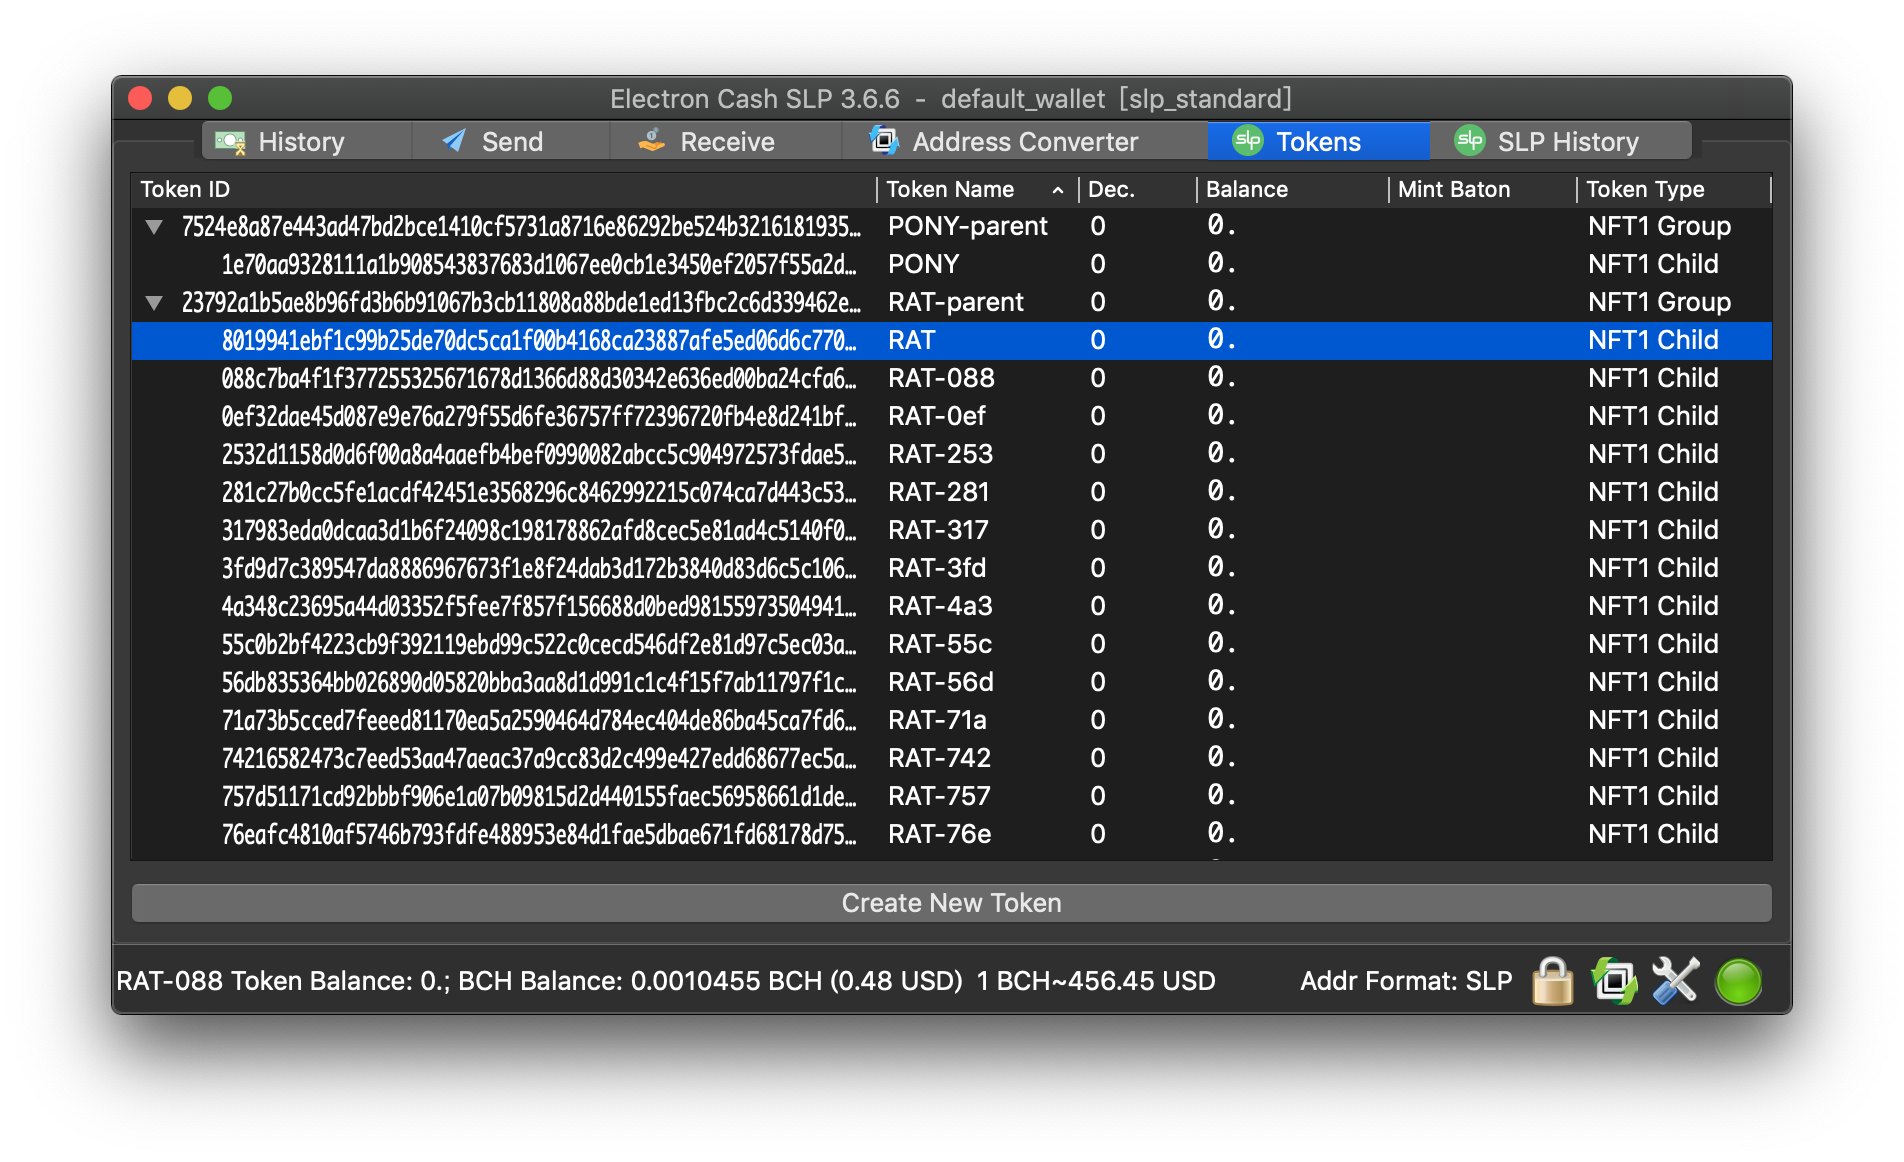This screenshot has height=1162, width=1904.
Task: Select the RAT-55c token row
Action: pos(951,645)
